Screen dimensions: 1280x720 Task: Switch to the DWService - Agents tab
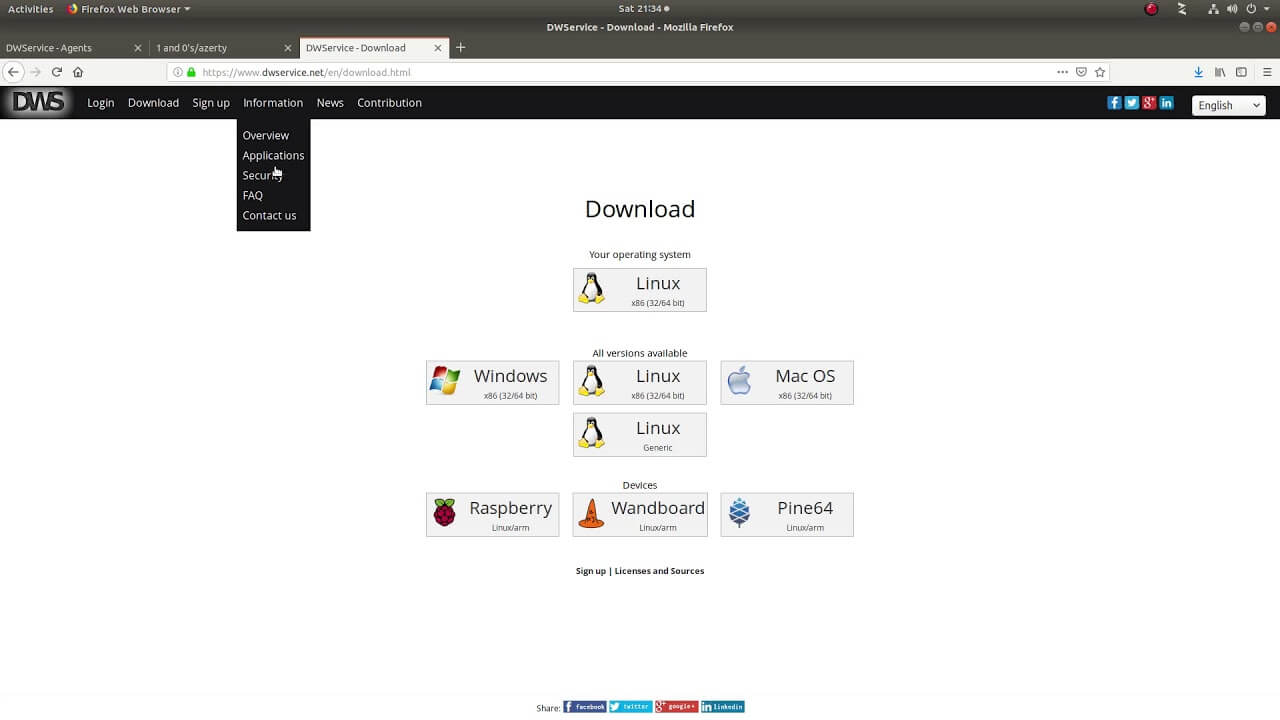click(x=74, y=47)
